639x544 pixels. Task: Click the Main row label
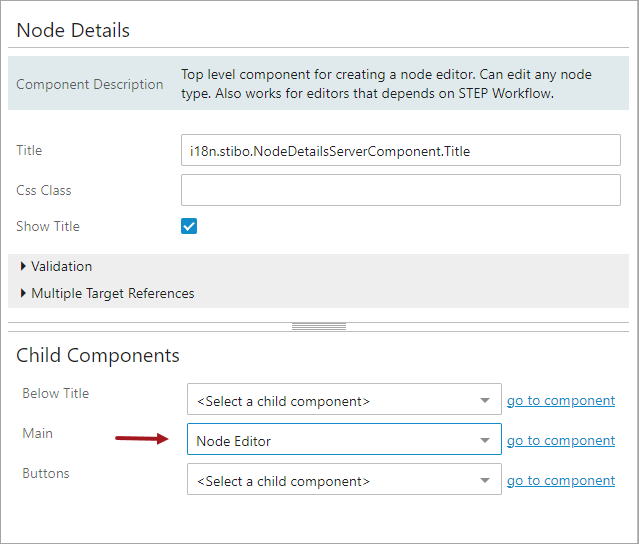click(38, 433)
